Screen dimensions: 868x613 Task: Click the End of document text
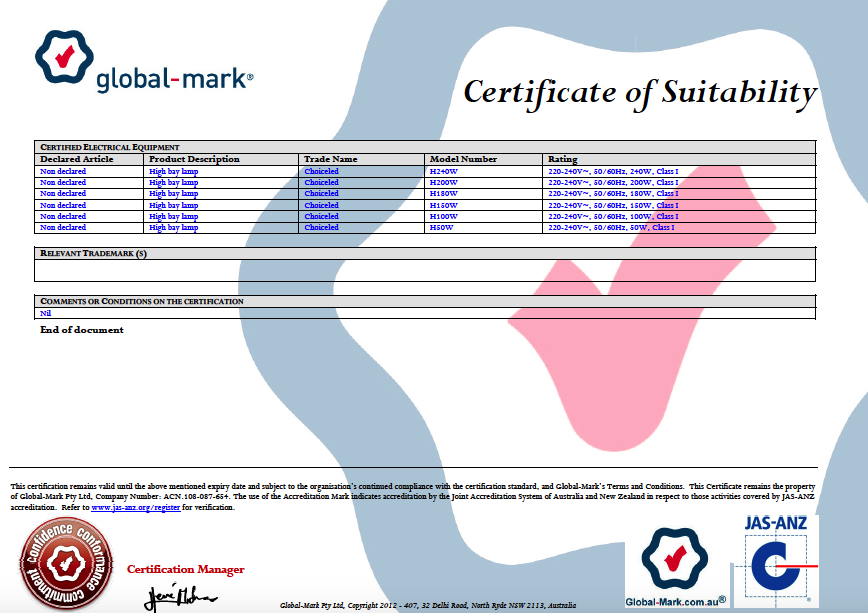click(81, 330)
